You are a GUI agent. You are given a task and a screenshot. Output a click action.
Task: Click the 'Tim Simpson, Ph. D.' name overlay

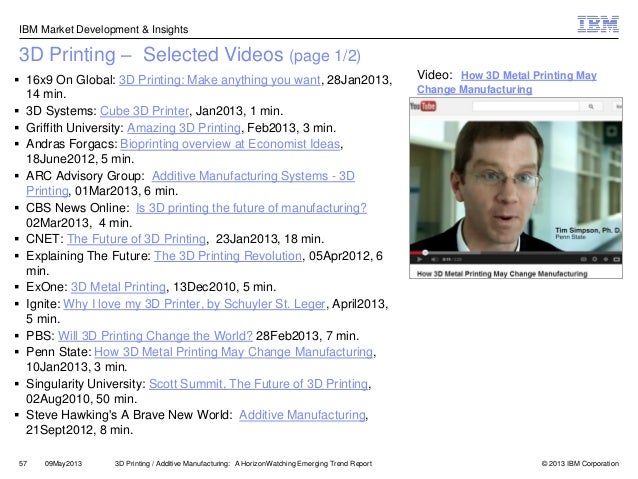(x=588, y=230)
